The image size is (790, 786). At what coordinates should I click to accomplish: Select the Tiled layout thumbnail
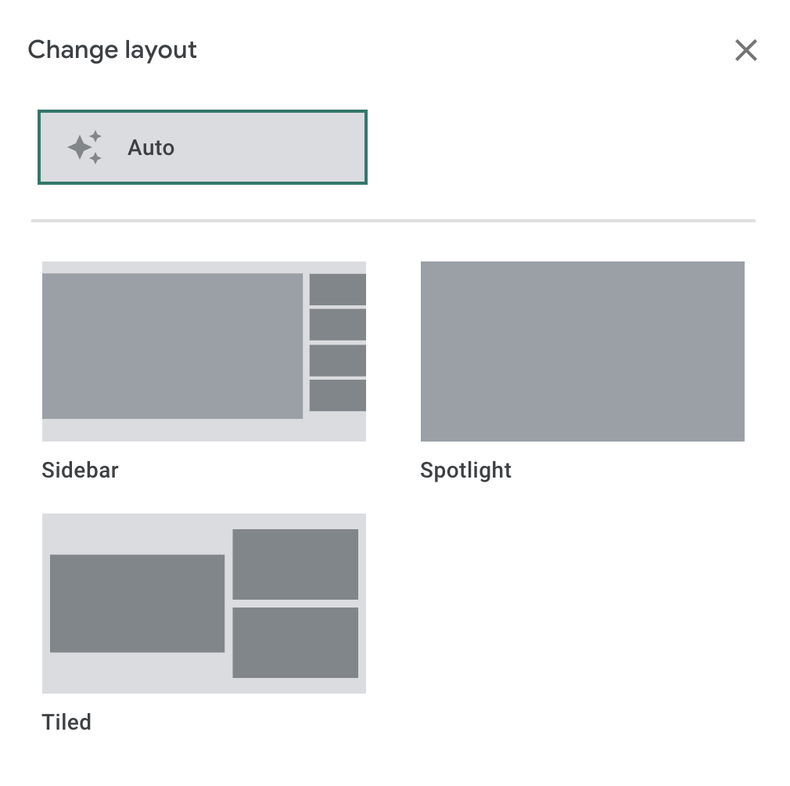pyautogui.click(x=203, y=603)
